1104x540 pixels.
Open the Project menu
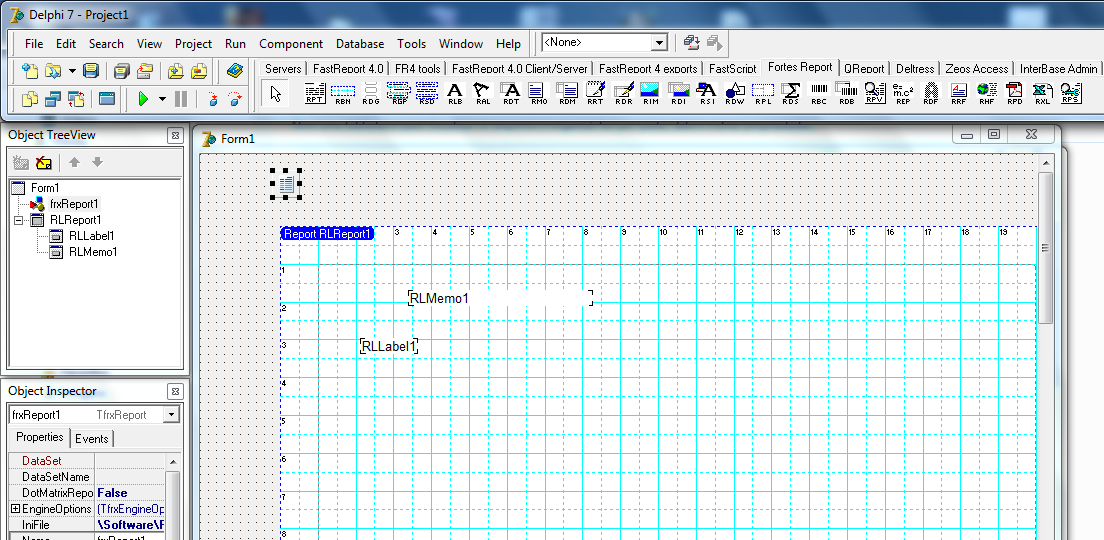click(x=194, y=44)
